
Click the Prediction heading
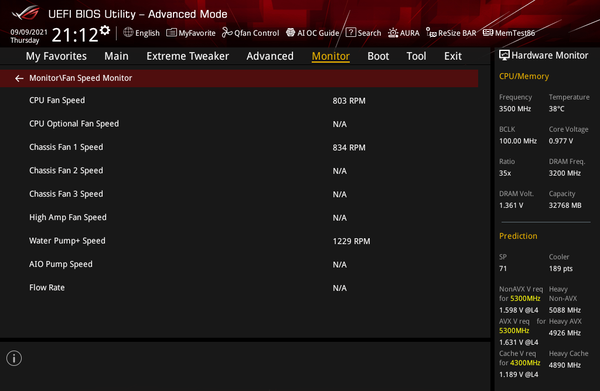pos(518,236)
